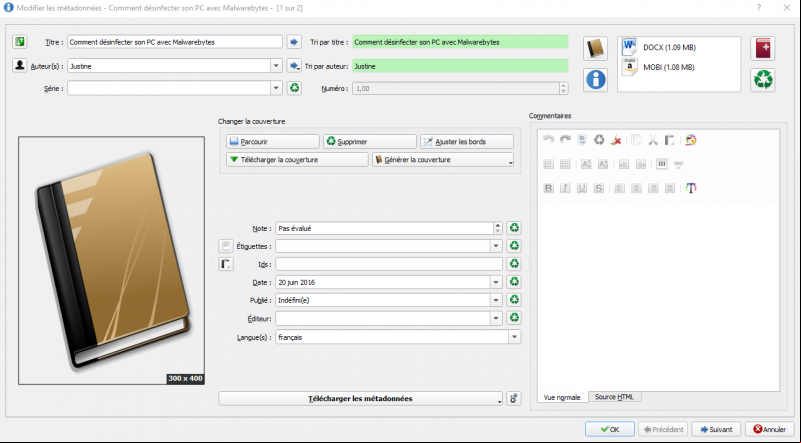801x443 pixels.
Task: Pick the comment background color
Action: tap(691, 140)
